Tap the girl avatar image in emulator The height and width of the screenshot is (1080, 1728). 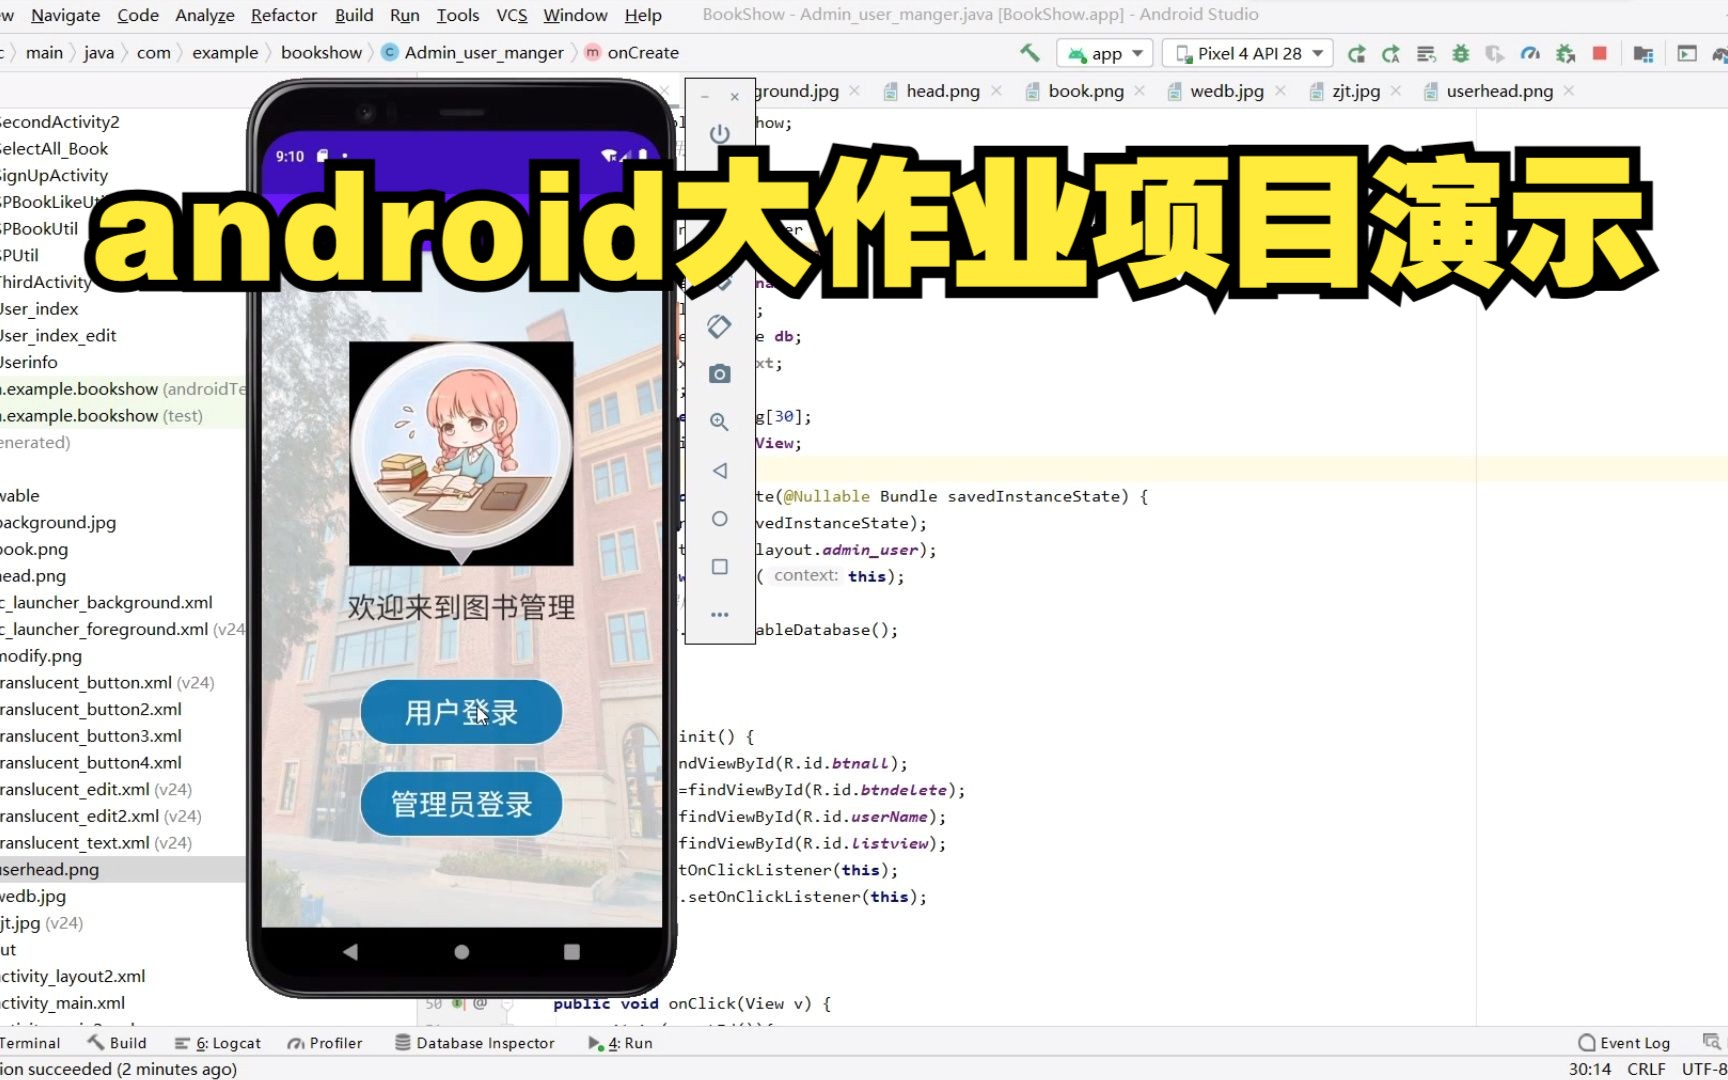461,454
